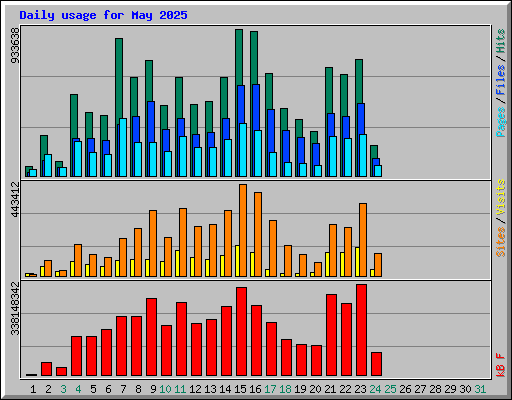Click day 21 on the x-axis
The width and height of the screenshot is (512, 400).
[330, 389]
